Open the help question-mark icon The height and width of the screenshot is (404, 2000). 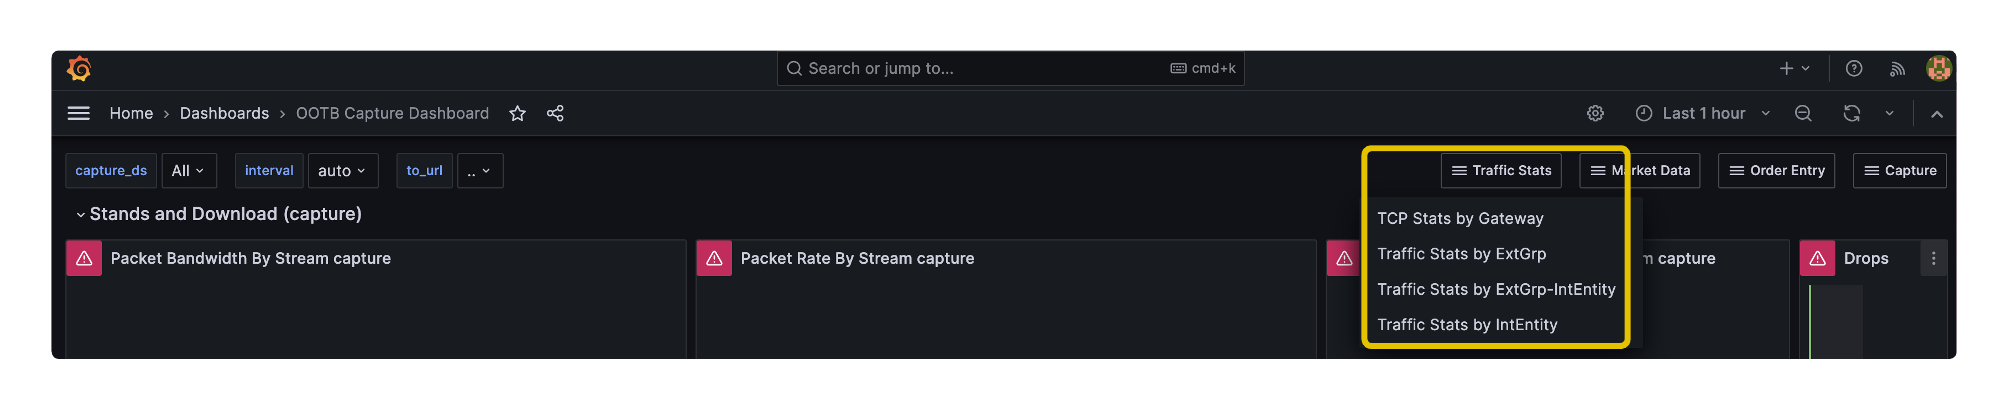coord(1854,68)
